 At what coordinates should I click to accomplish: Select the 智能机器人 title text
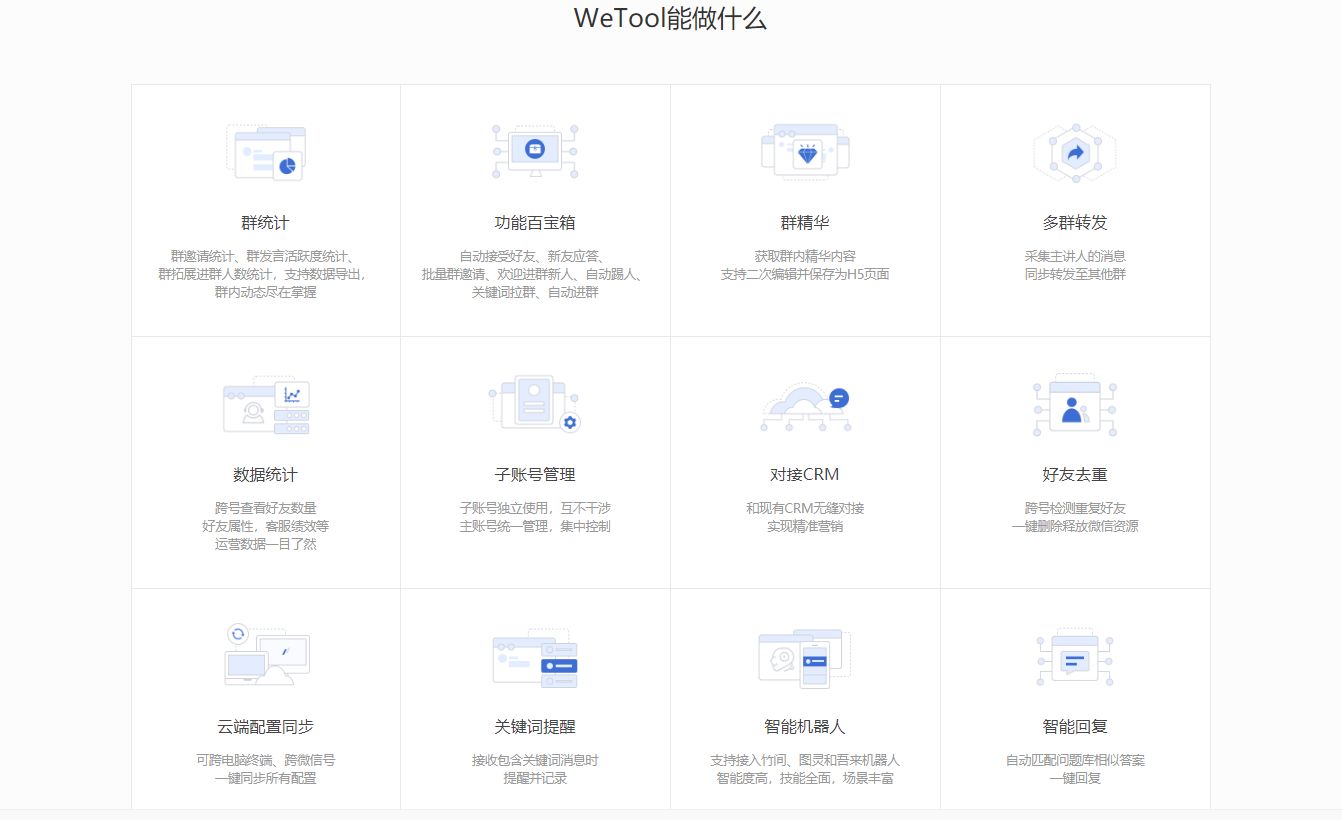pyautogui.click(x=805, y=726)
